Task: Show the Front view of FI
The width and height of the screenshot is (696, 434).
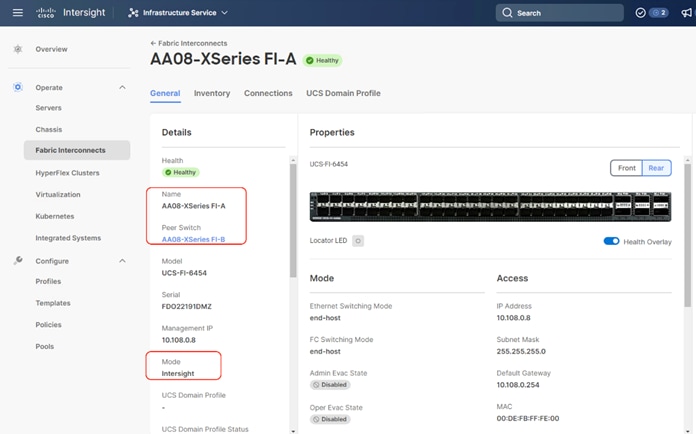Action: click(x=626, y=168)
